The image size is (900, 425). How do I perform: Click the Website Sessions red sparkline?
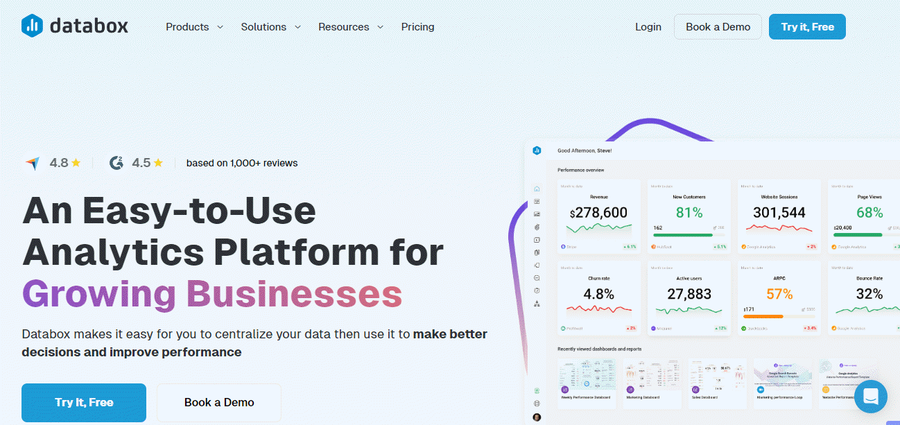coord(779,228)
